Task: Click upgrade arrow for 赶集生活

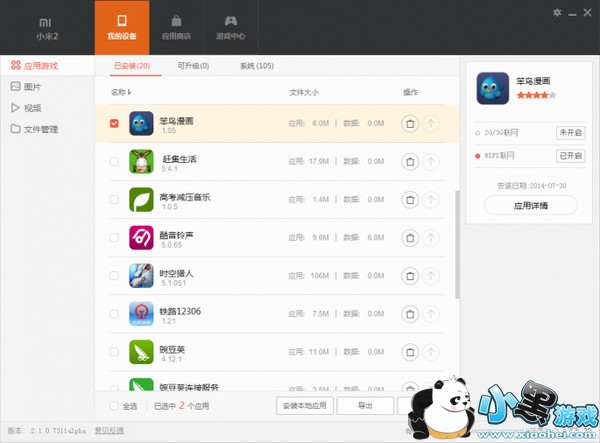Action: 431,161
